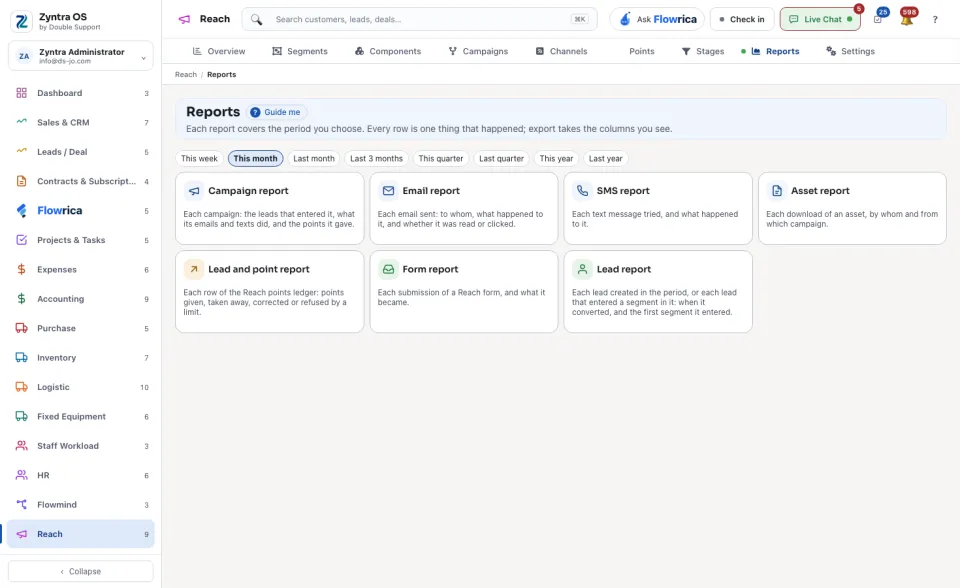Open the Components tab
Screen dimensions: 960x588
[x=388, y=51]
